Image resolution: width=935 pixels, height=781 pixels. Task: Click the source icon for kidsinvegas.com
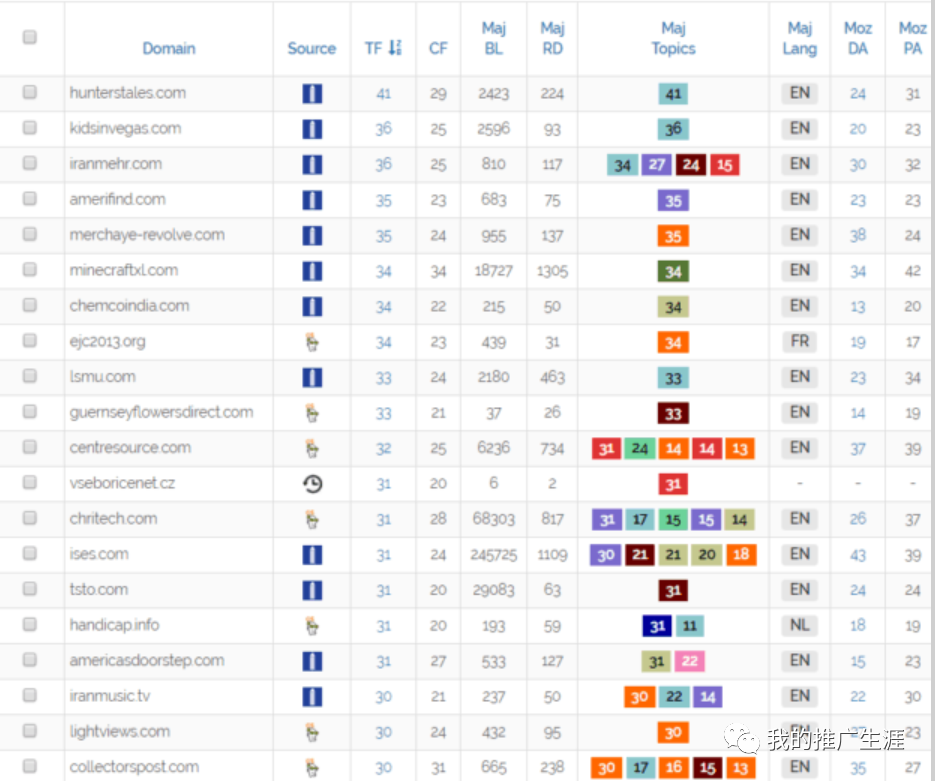pyautogui.click(x=312, y=129)
